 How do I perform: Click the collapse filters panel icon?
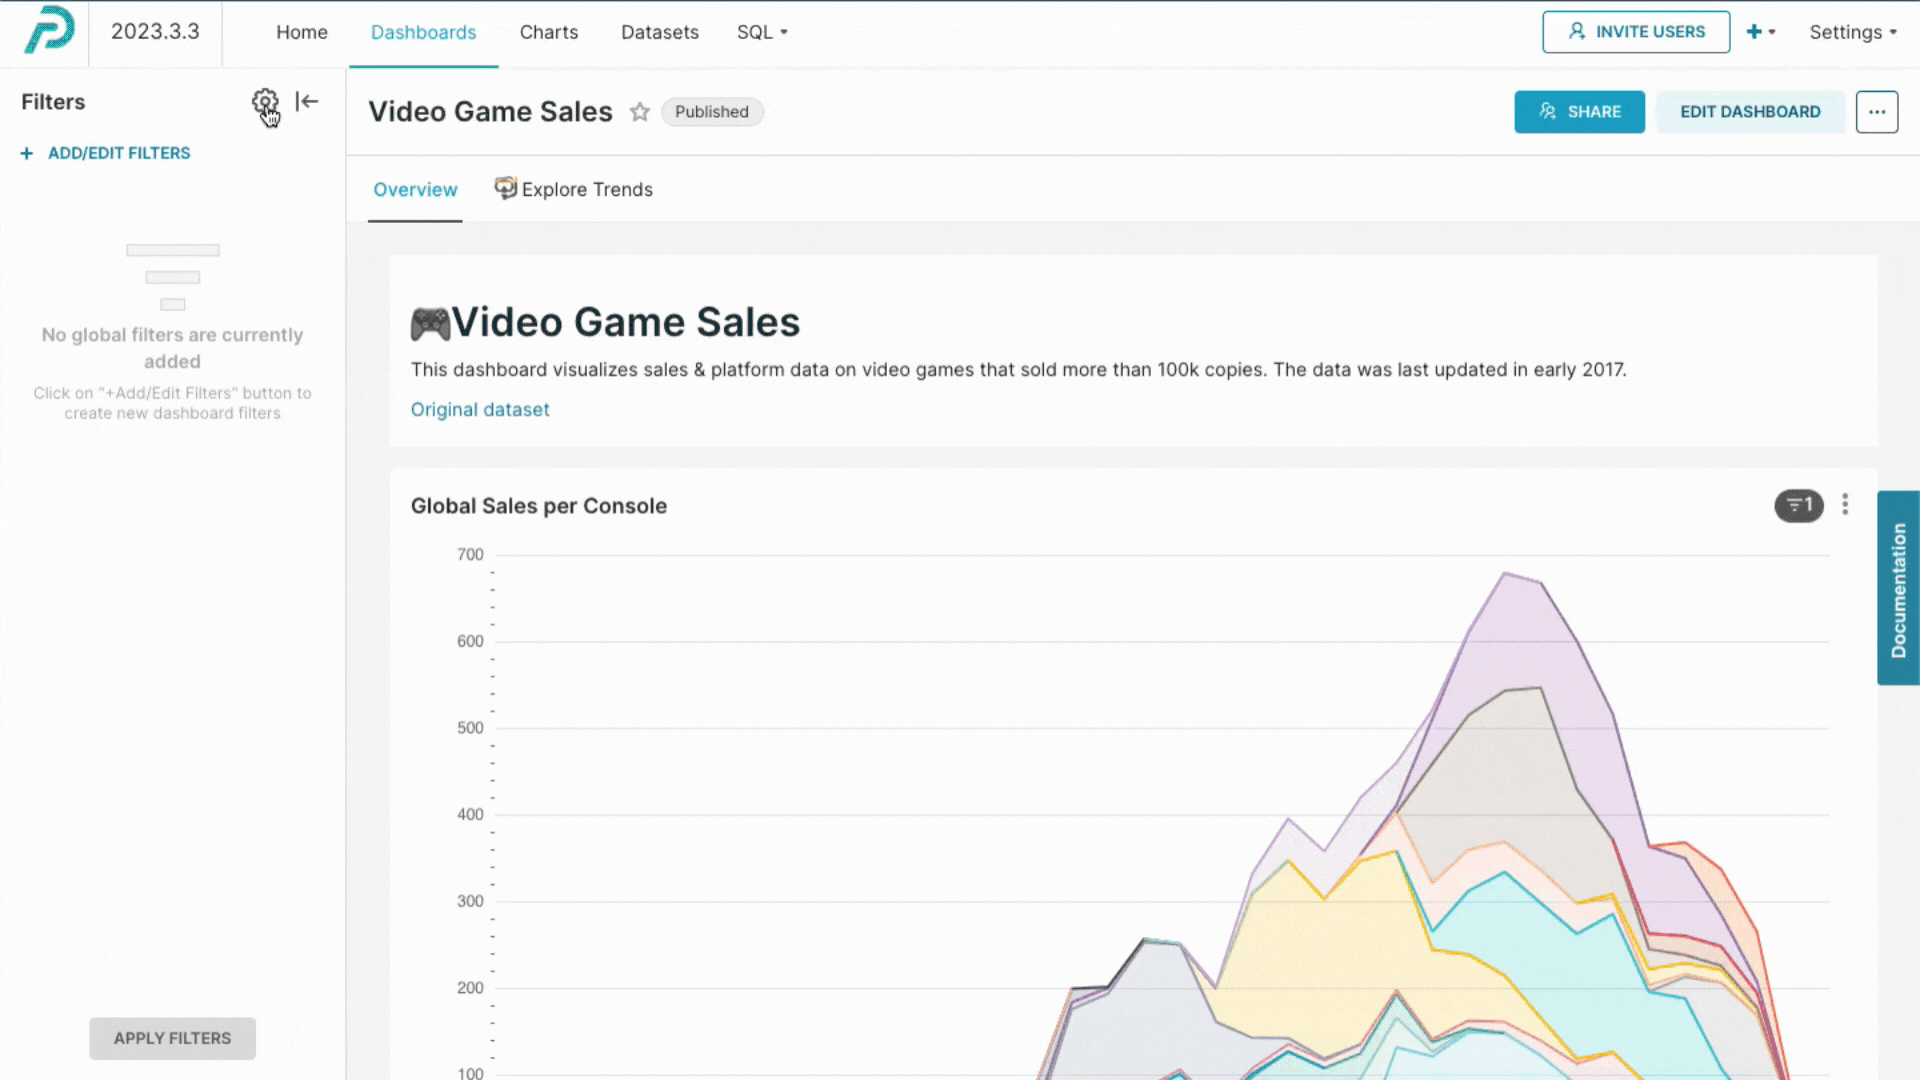(x=306, y=102)
